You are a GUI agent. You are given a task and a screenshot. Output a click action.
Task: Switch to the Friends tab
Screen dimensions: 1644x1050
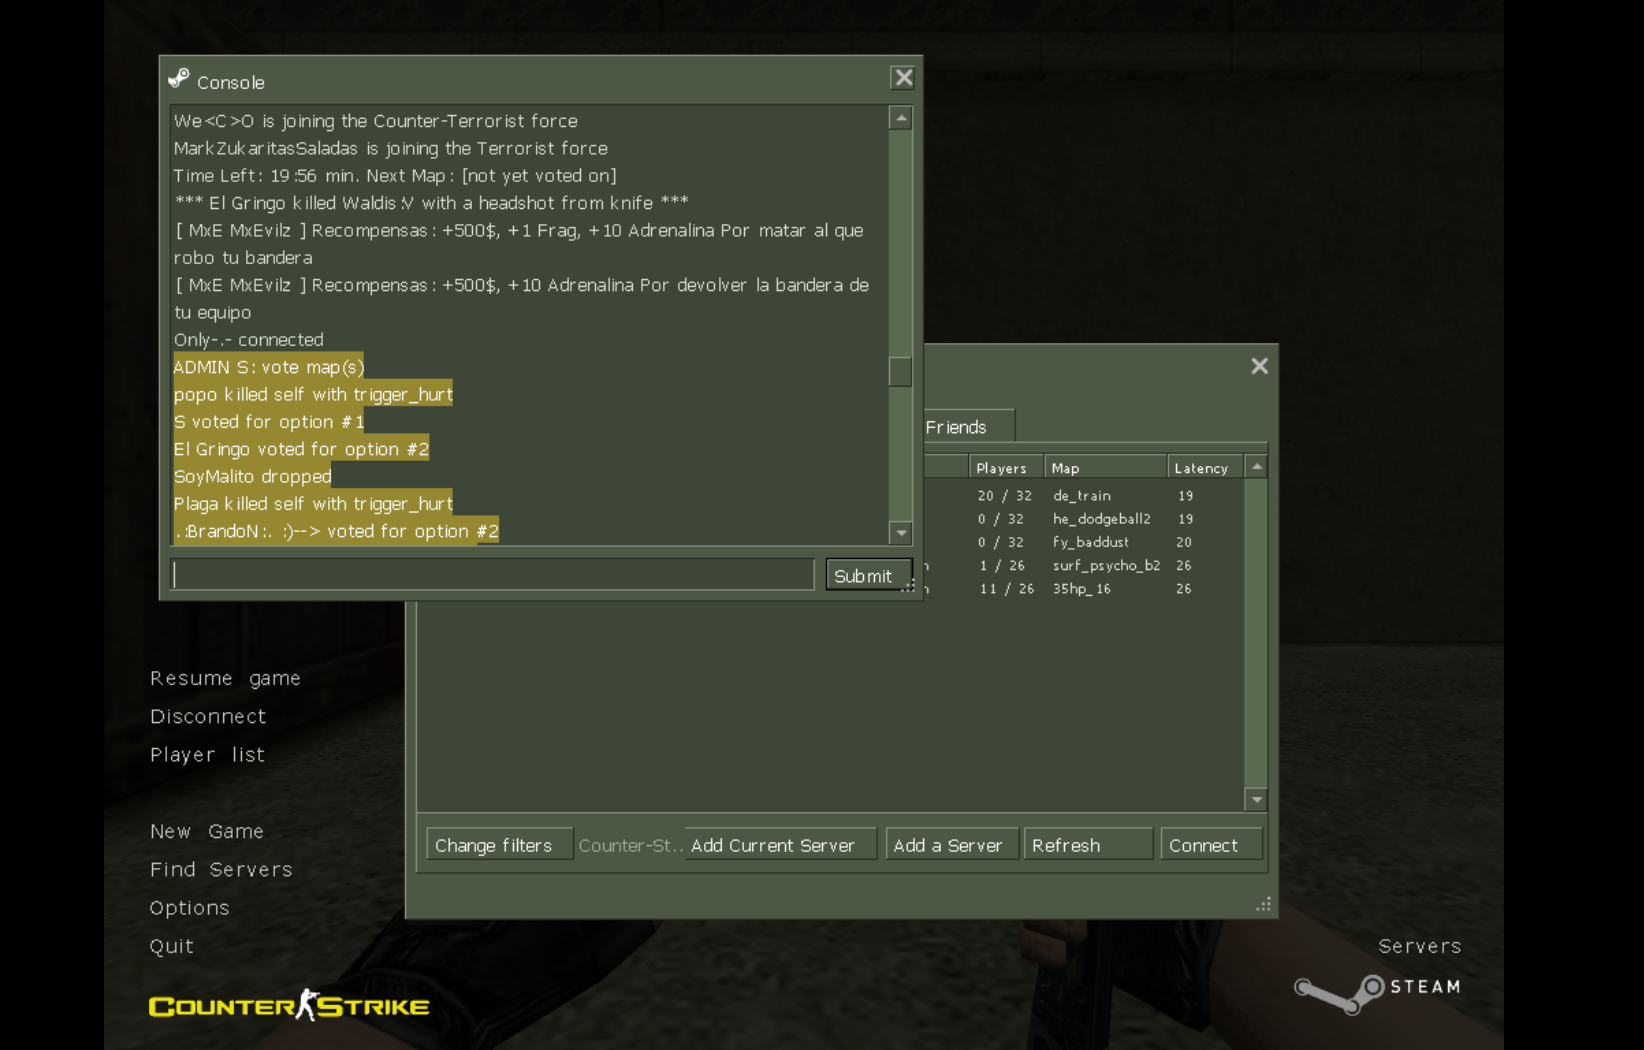coord(956,427)
